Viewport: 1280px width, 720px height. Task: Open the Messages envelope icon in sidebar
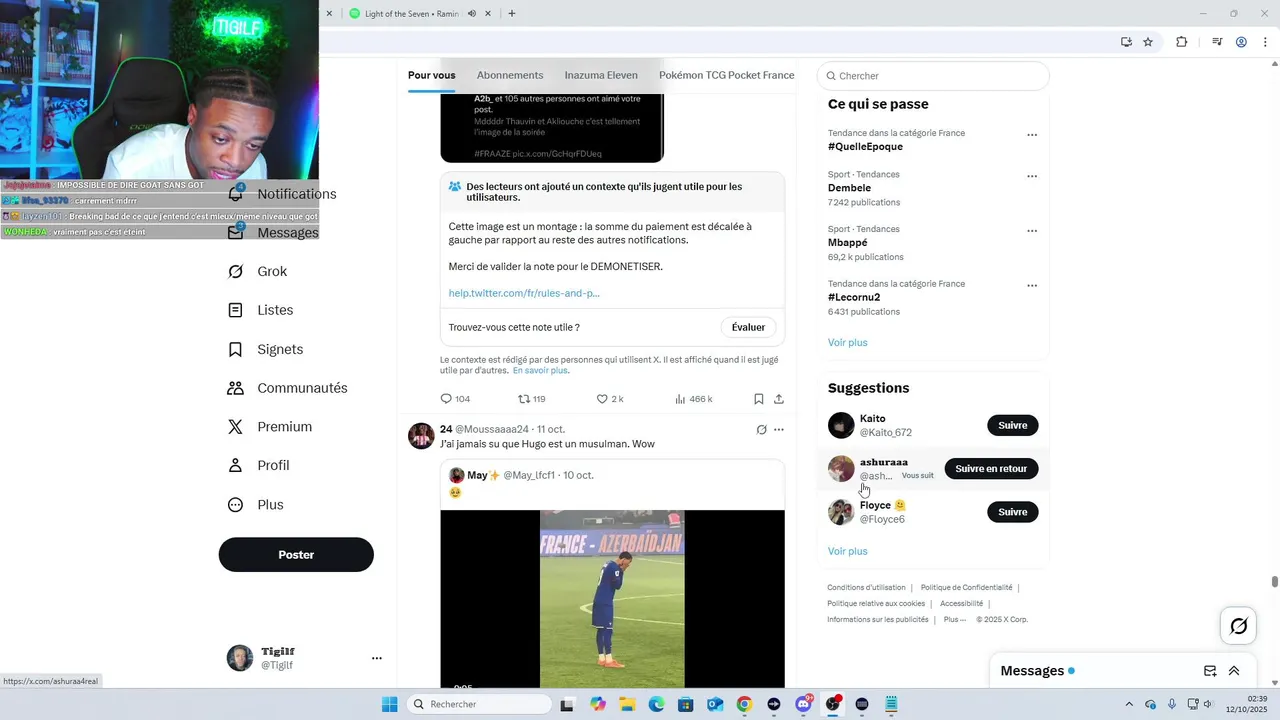(x=236, y=232)
